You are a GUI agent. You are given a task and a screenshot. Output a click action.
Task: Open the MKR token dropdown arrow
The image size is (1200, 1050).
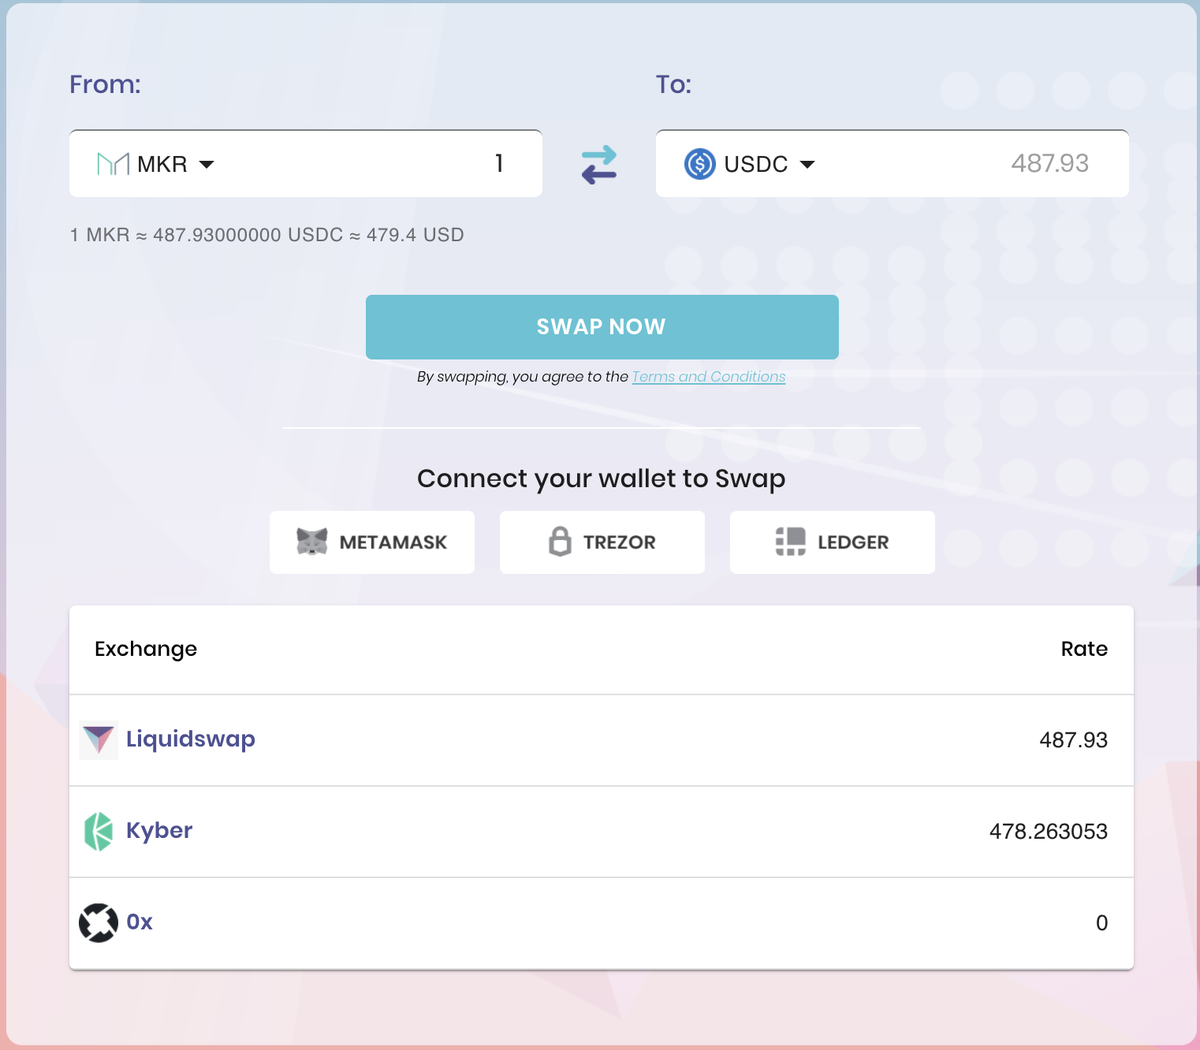[x=207, y=165]
